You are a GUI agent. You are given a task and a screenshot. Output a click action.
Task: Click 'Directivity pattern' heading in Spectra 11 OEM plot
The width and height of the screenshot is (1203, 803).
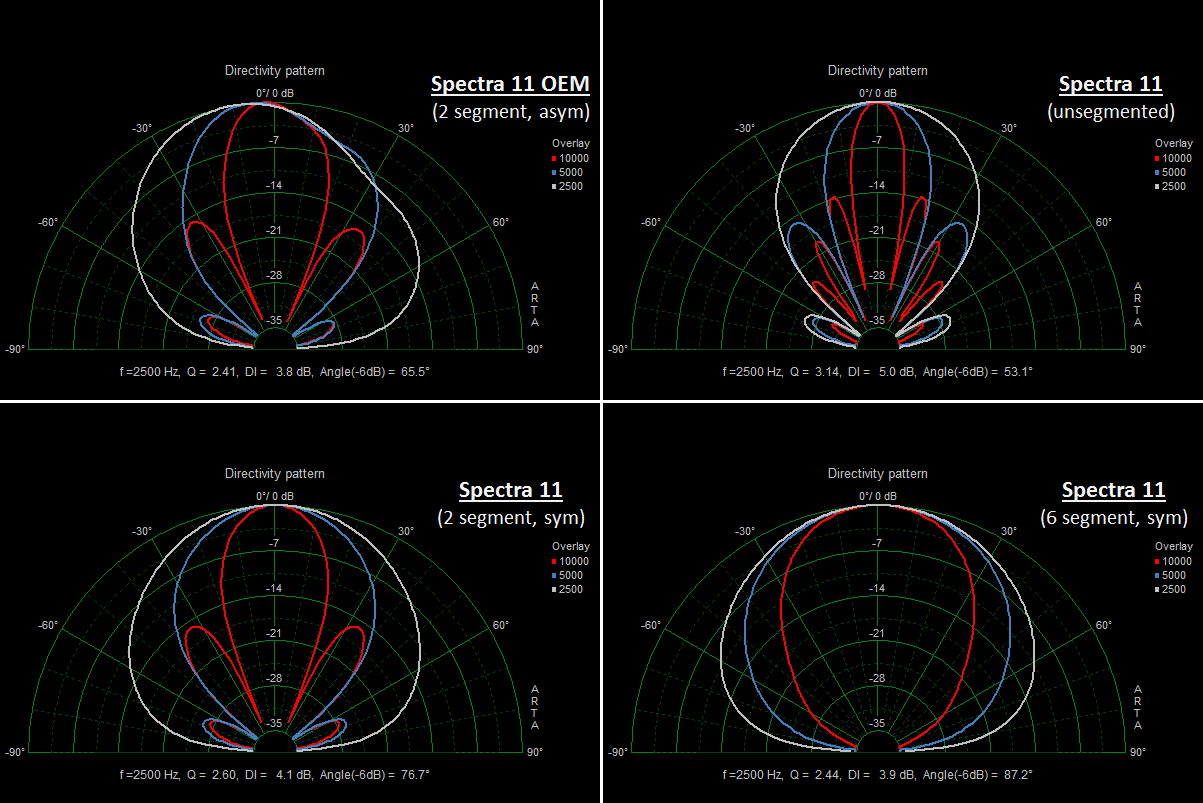[274, 71]
